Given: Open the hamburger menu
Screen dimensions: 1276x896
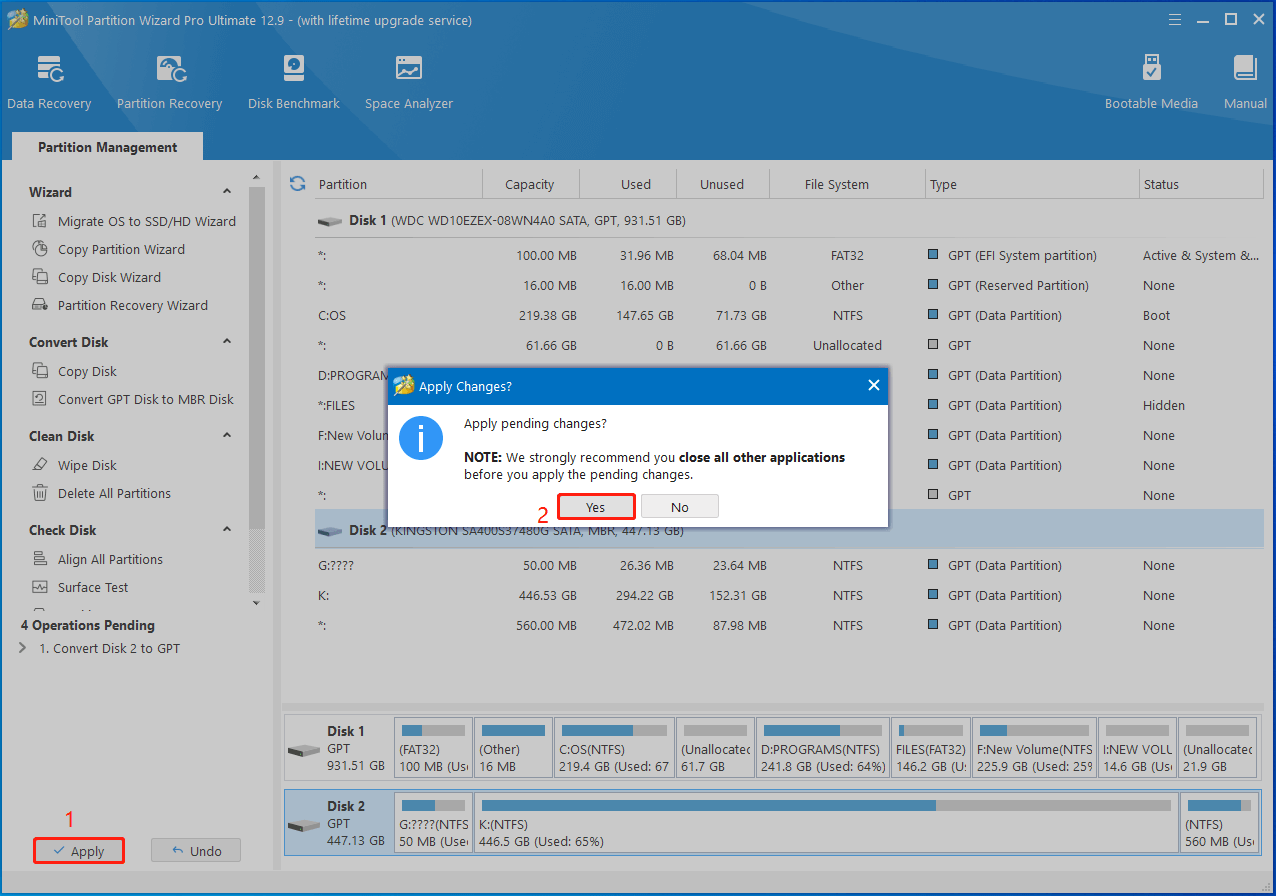Looking at the screenshot, I should (1174, 19).
